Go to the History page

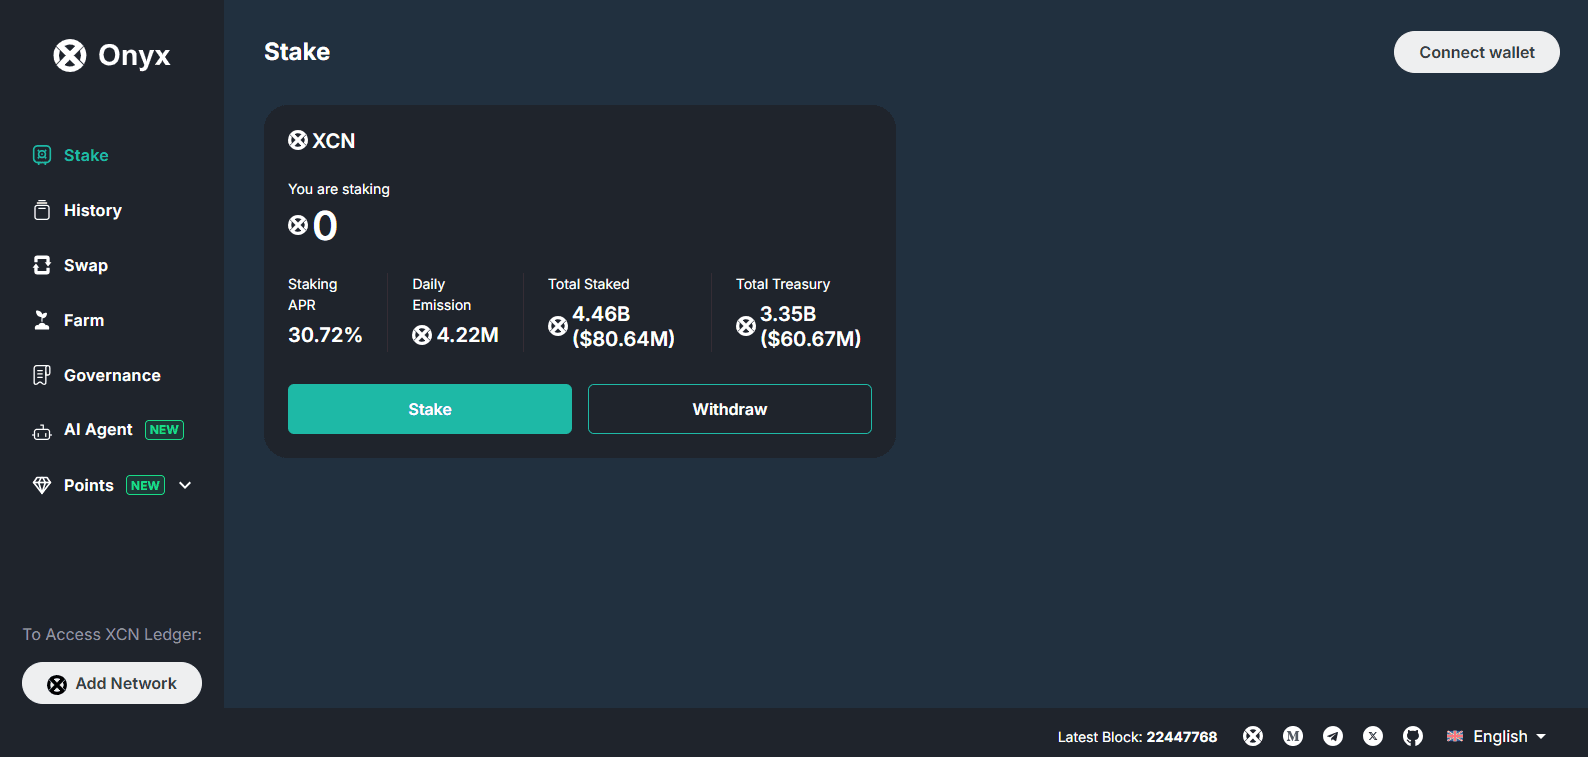[x=92, y=210]
